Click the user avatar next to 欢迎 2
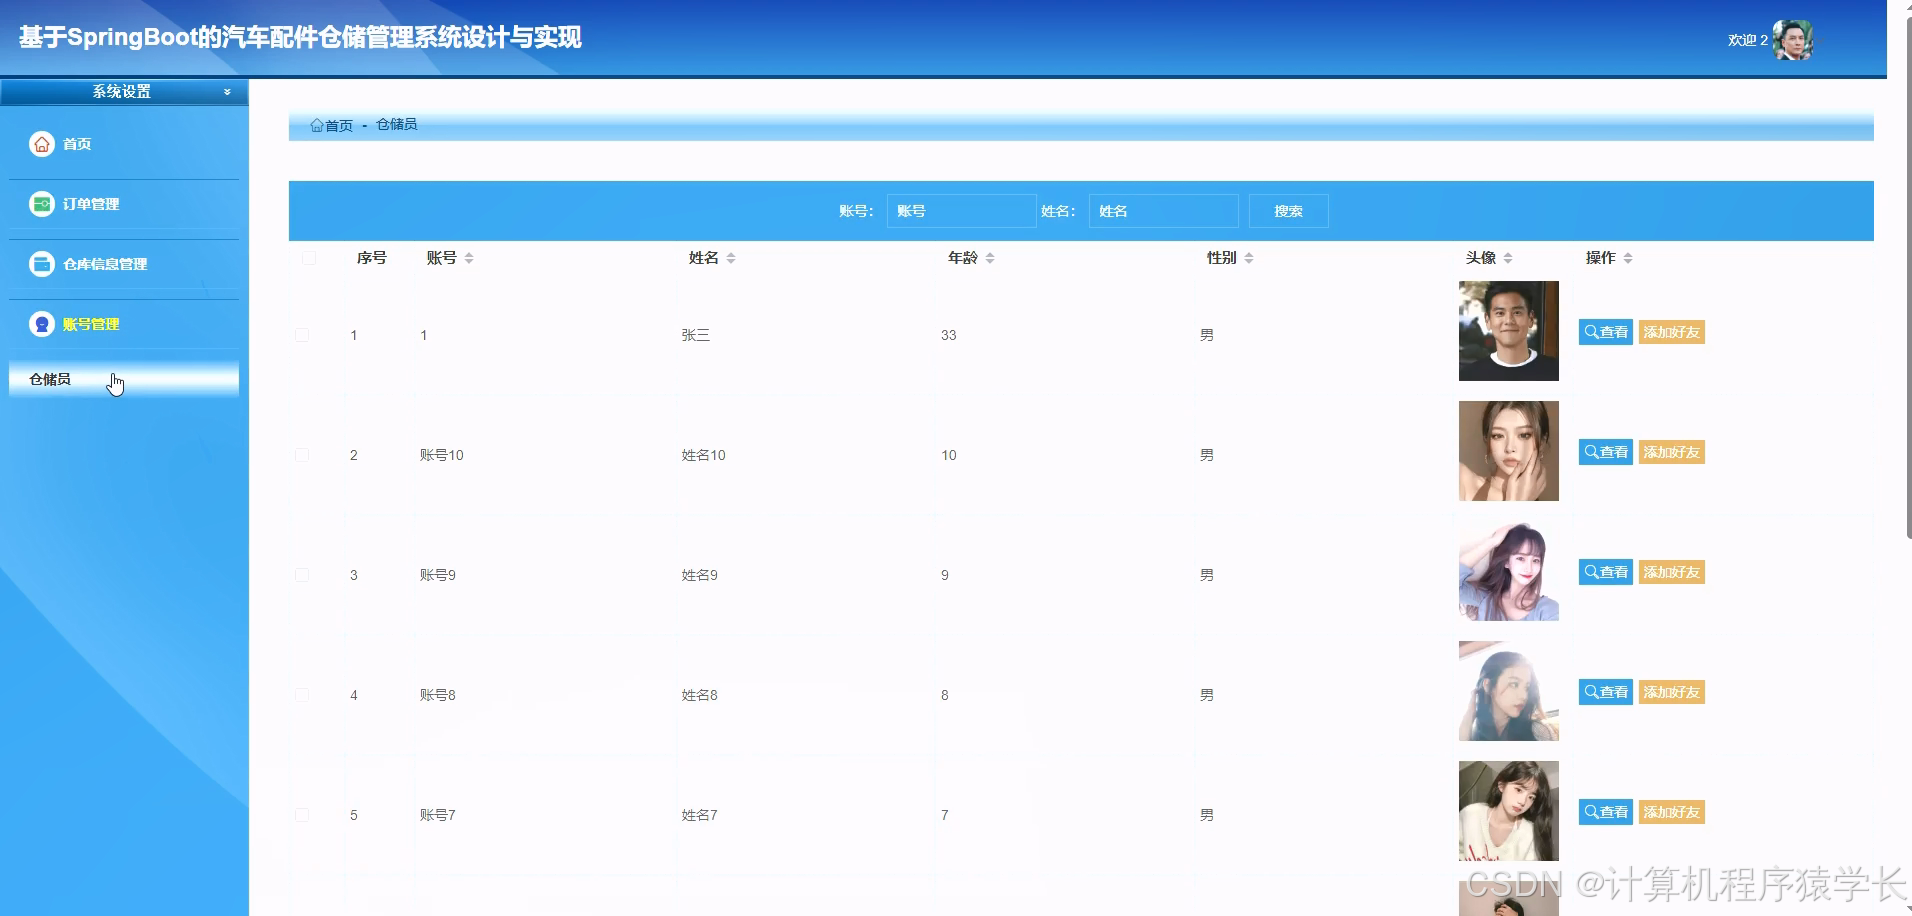 tap(1791, 38)
